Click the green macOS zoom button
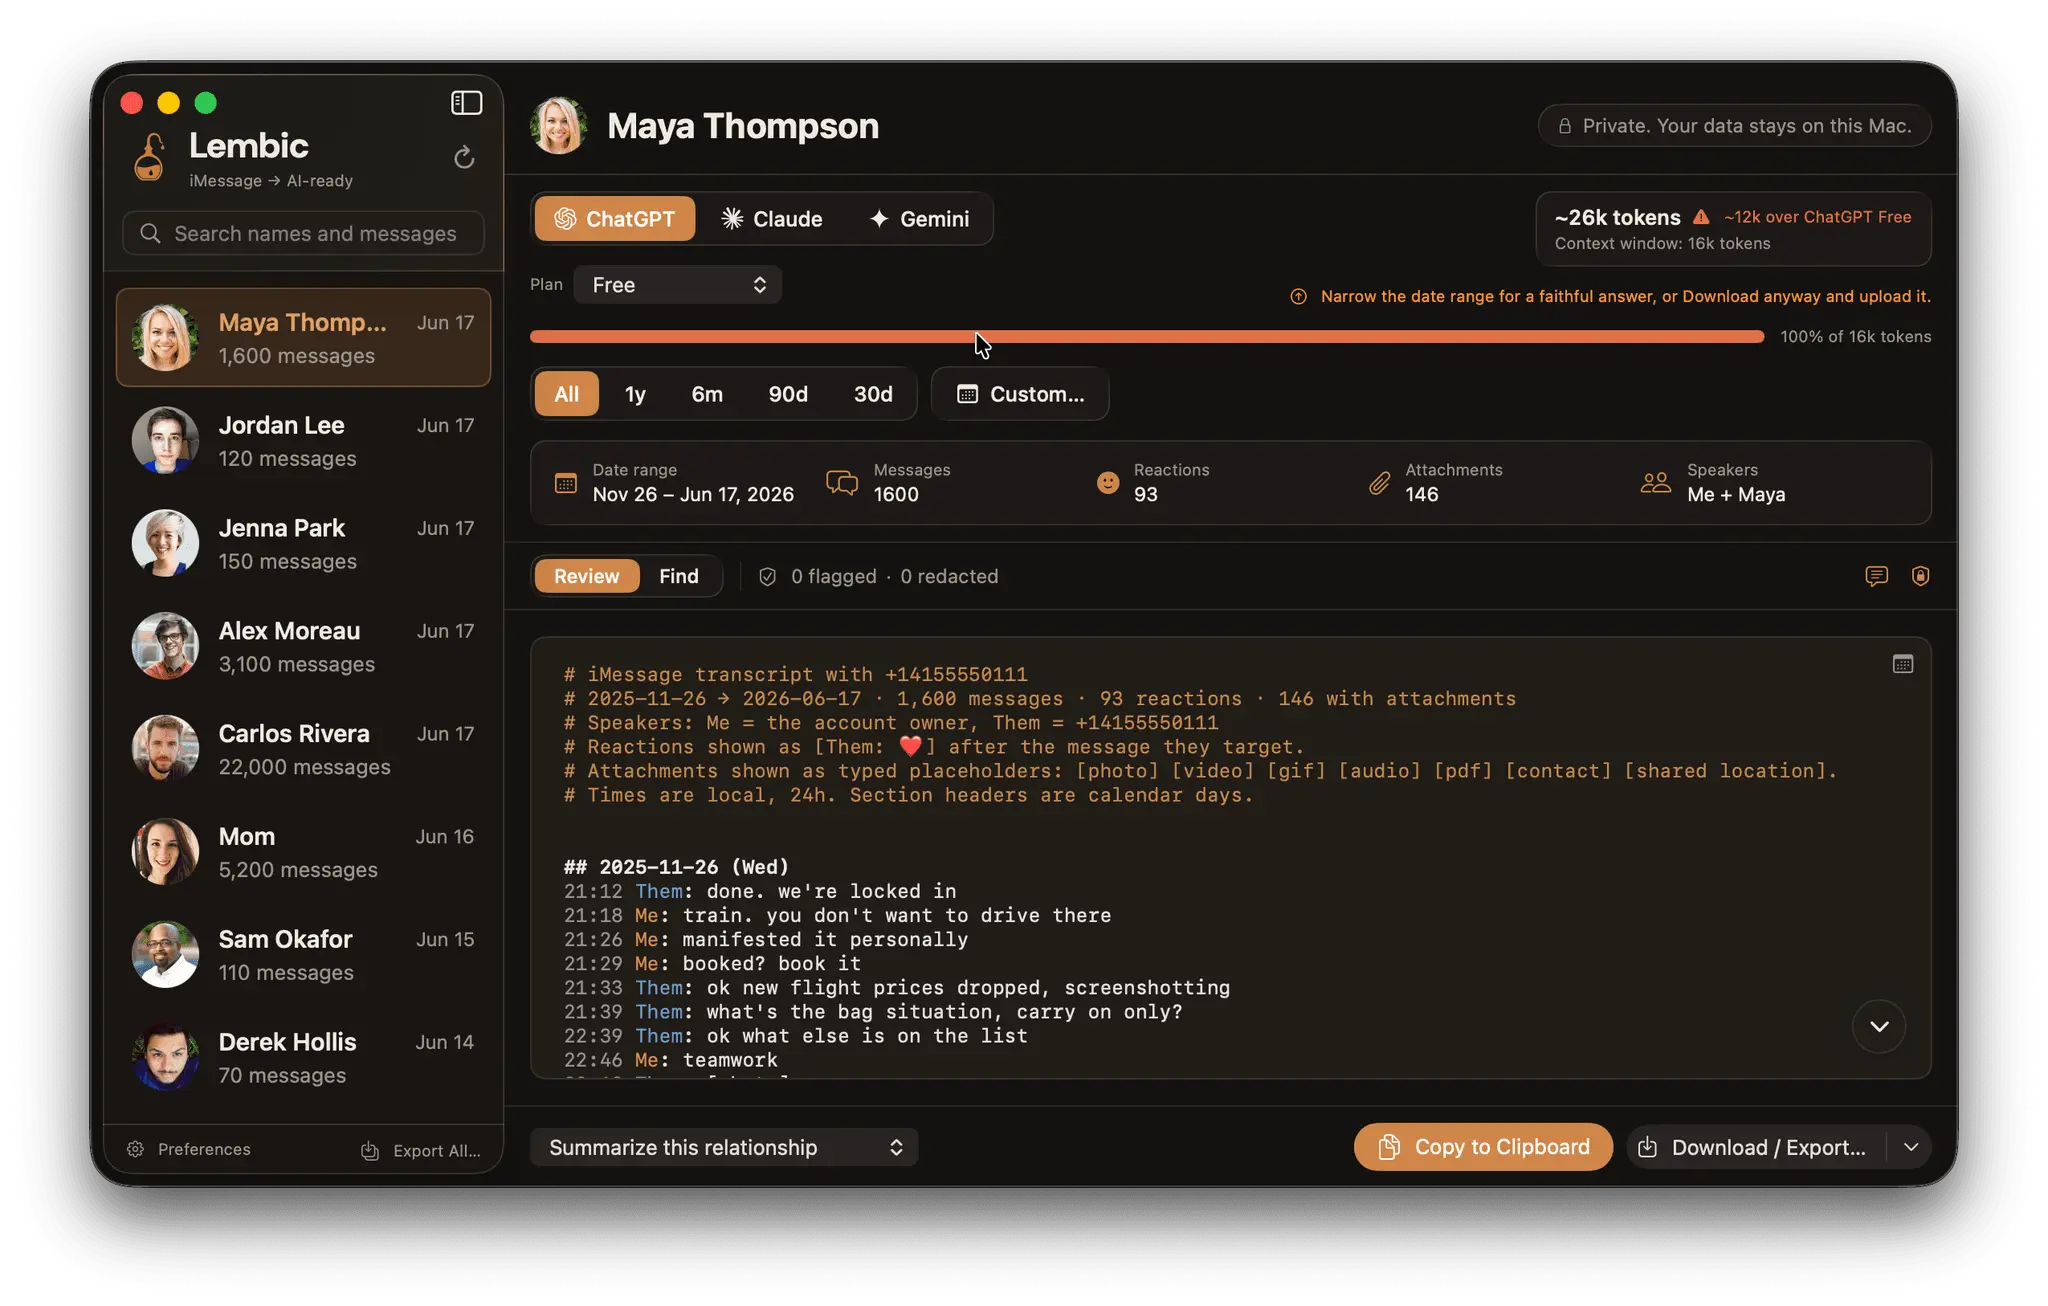2048x1306 pixels. click(206, 103)
